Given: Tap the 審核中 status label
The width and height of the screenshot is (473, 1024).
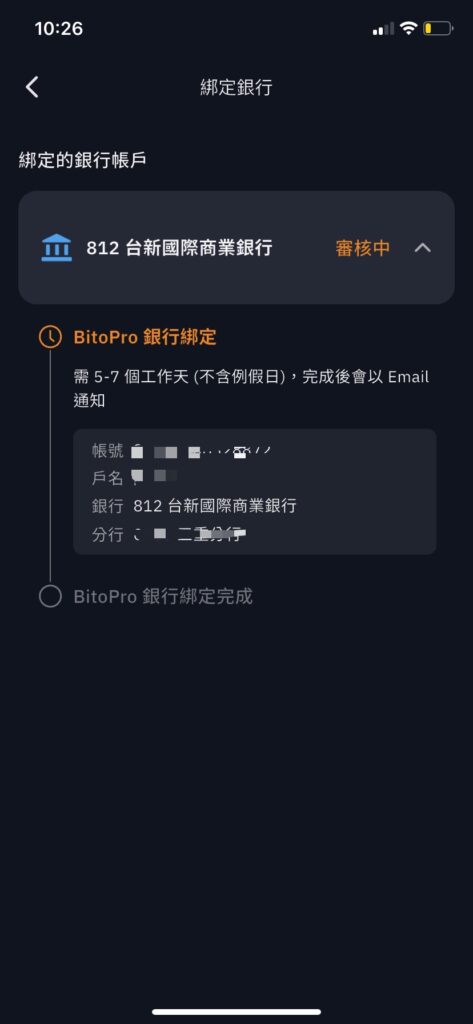Looking at the screenshot, I should click(363, 248).
